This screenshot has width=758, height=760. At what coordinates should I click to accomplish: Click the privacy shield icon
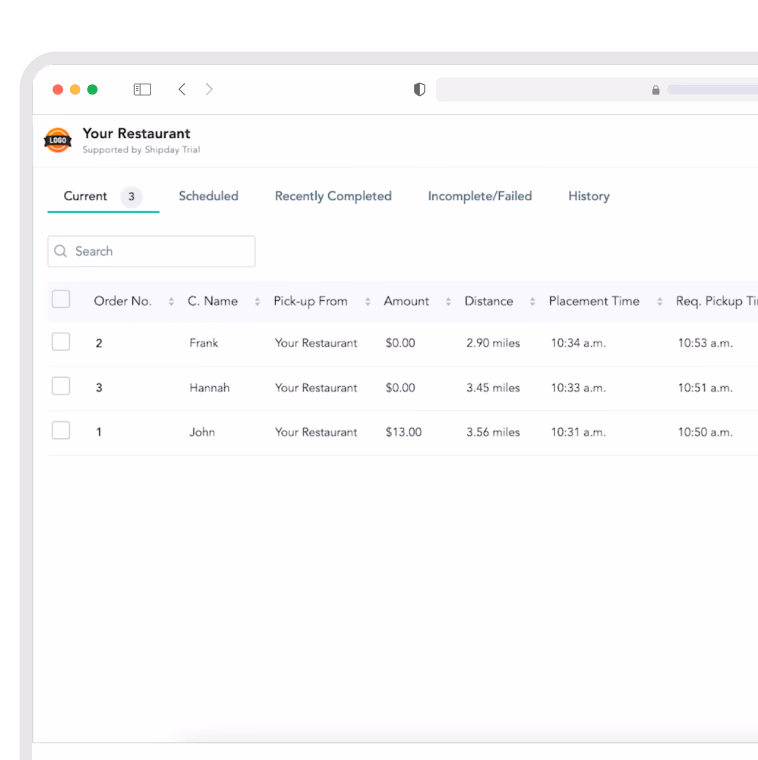tap(419, 89)
